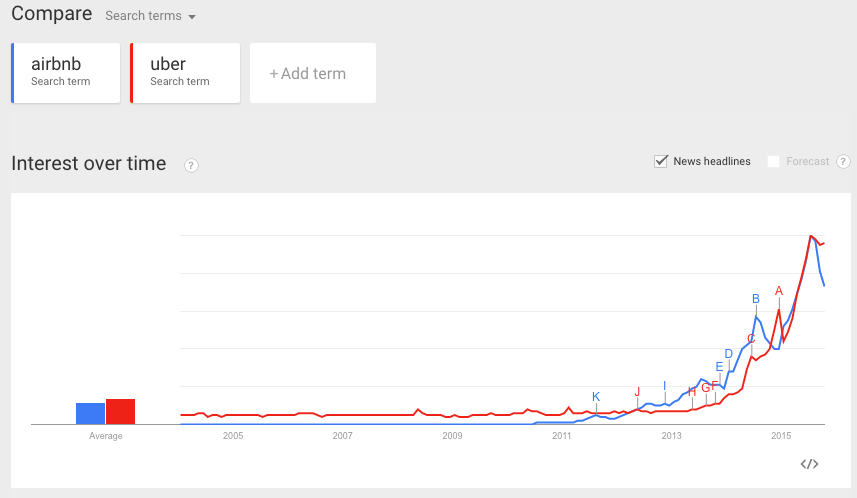Select headline marker J on red line
Screen dimensions: 857x498
coord(637,392)
